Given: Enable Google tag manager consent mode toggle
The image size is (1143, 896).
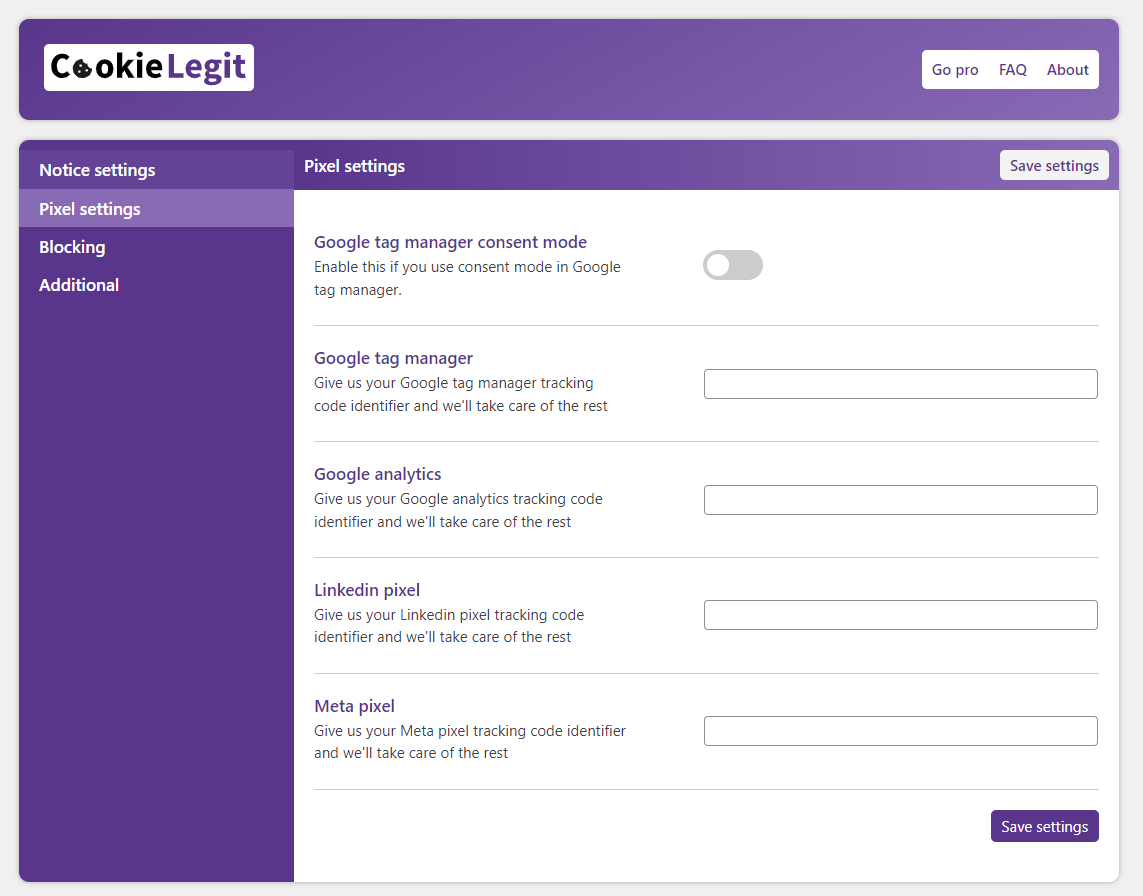Looking at the screenshot, I should 733,265.
